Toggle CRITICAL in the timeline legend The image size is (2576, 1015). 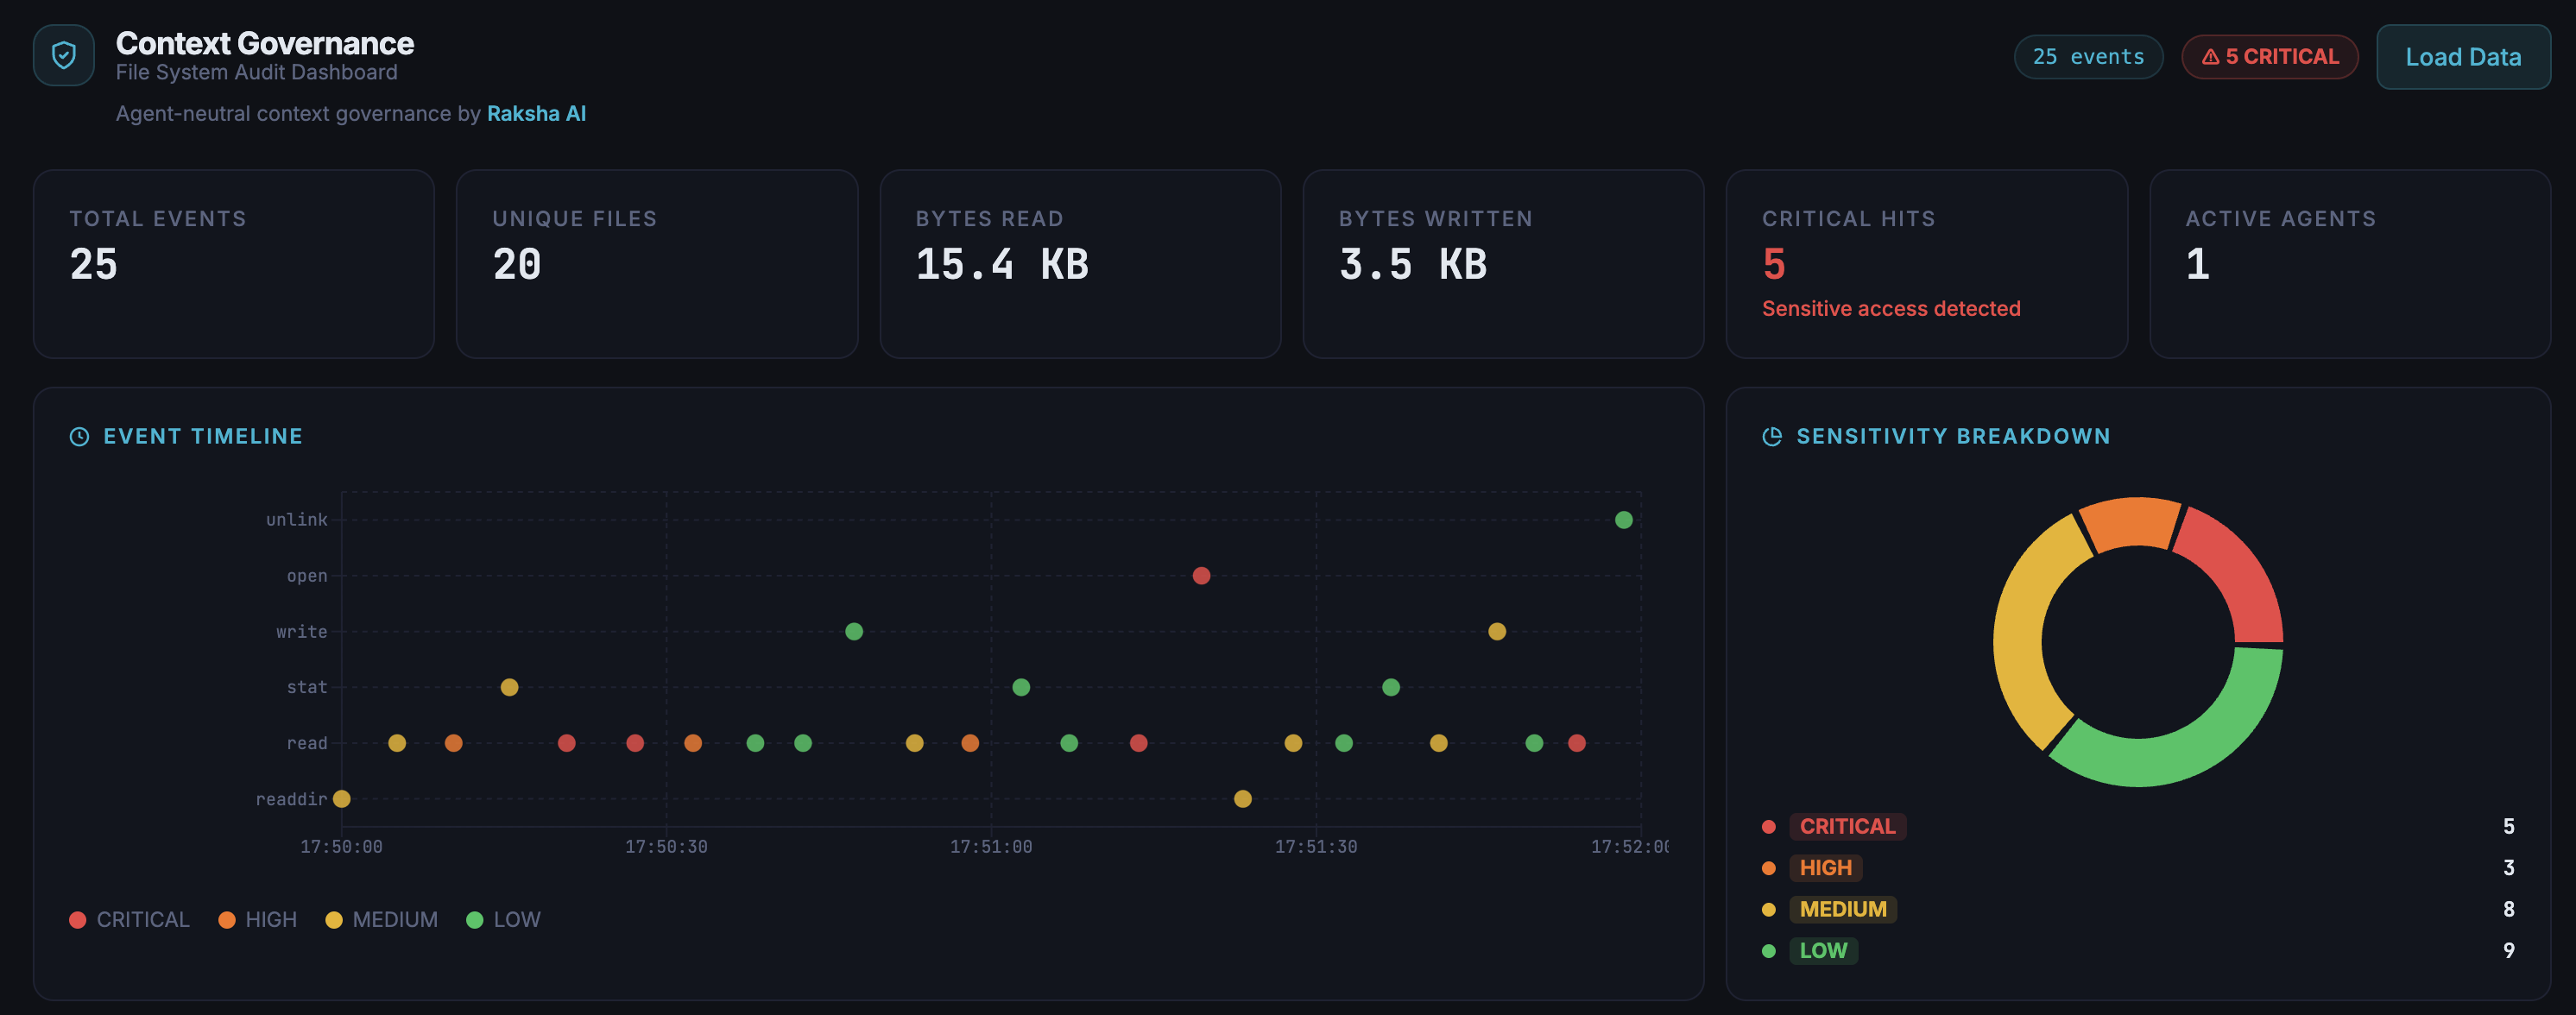pyautogui.click(x=129, y=920)
